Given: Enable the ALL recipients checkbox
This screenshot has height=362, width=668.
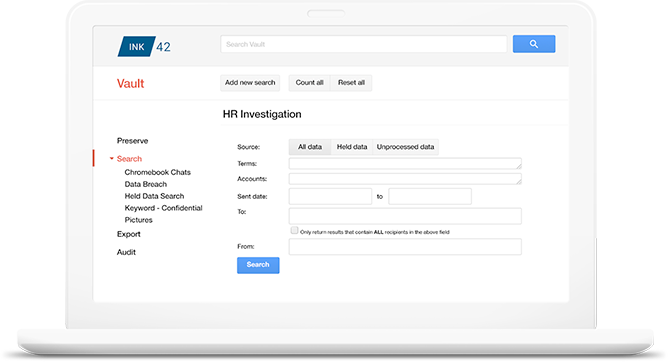Looking at the screenshot, I should pyautogui.click(x=294, y=230).
